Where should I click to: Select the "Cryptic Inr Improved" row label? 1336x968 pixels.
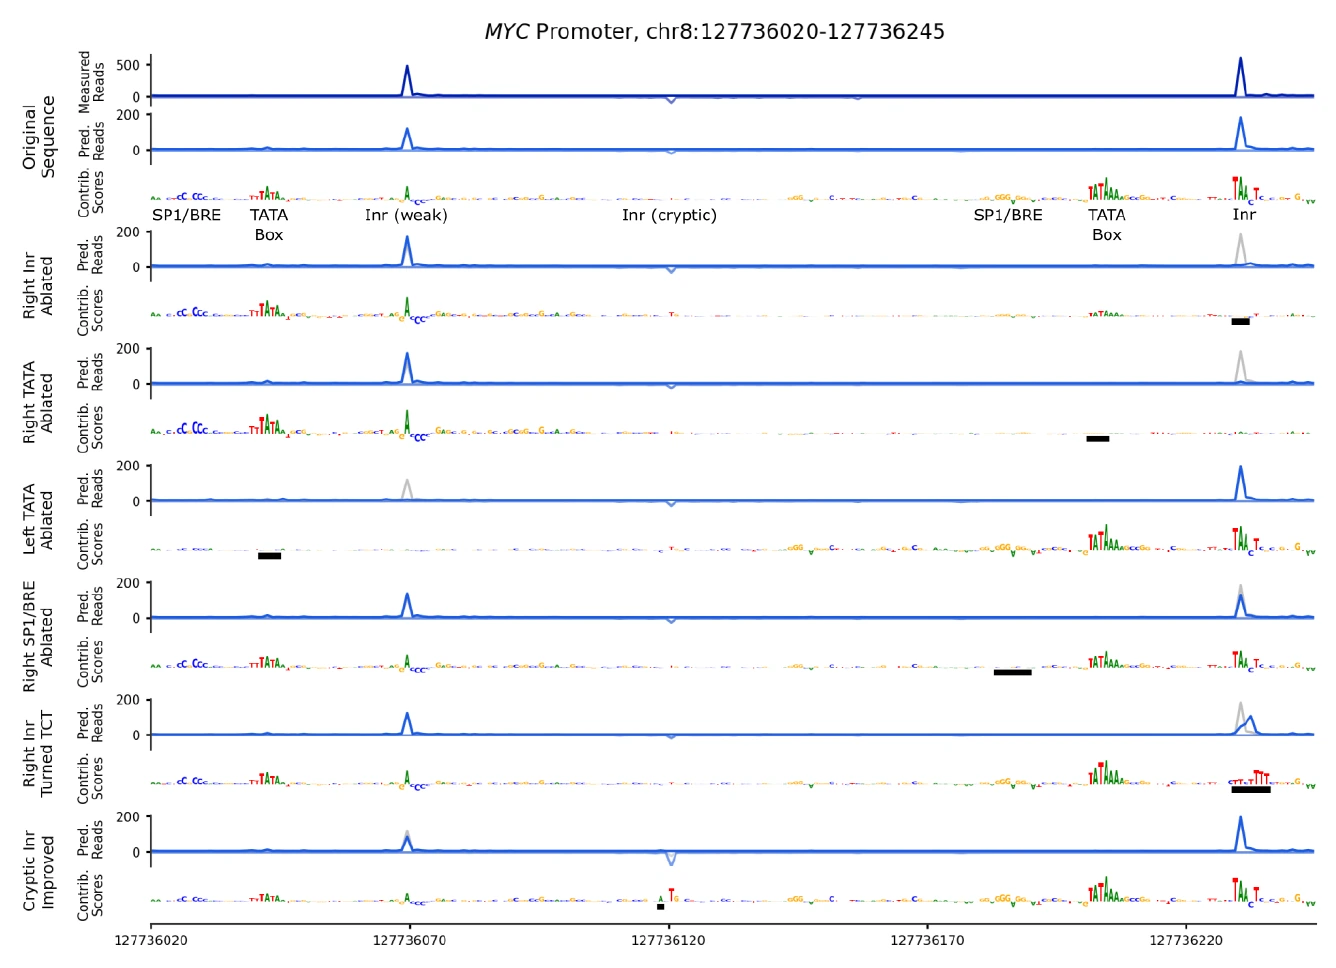[x=39, y=870]
